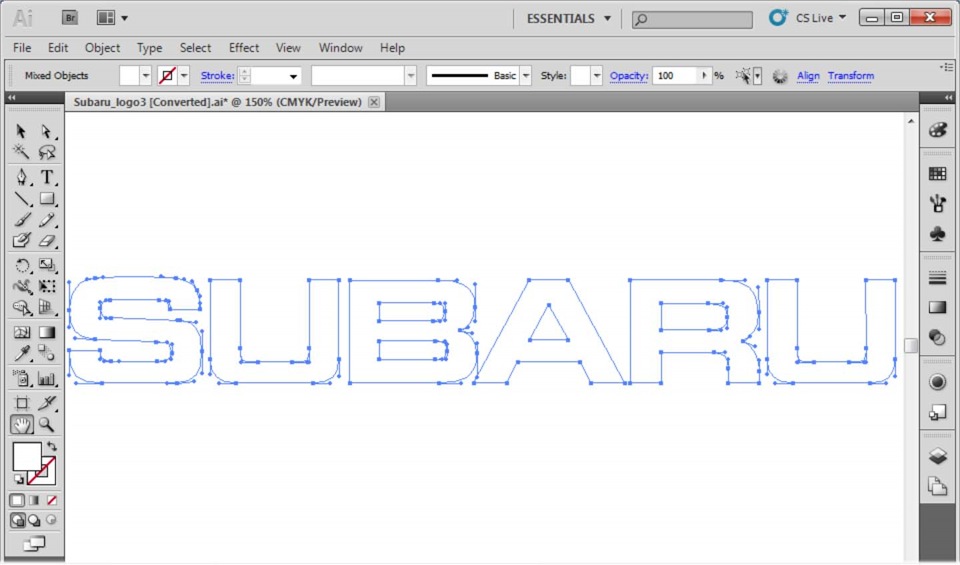Pick the Lasso tool
This screenshot has width=960, height=565.
pos(47,152)
